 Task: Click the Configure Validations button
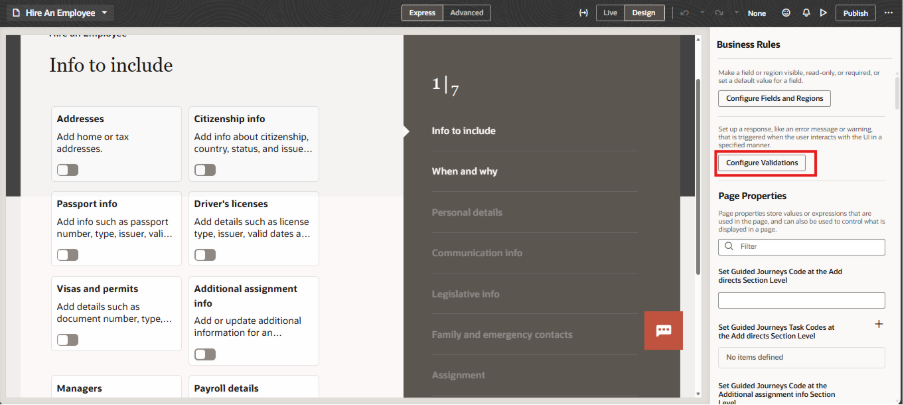(762, 163)
